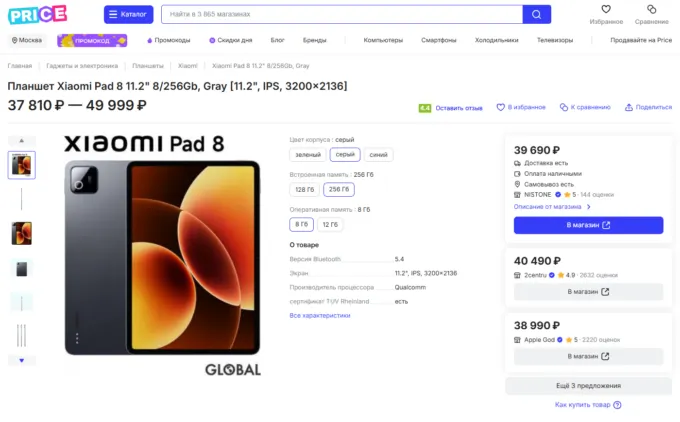
Task: Go to Главная breadcrumb
Action: point(20,66)
